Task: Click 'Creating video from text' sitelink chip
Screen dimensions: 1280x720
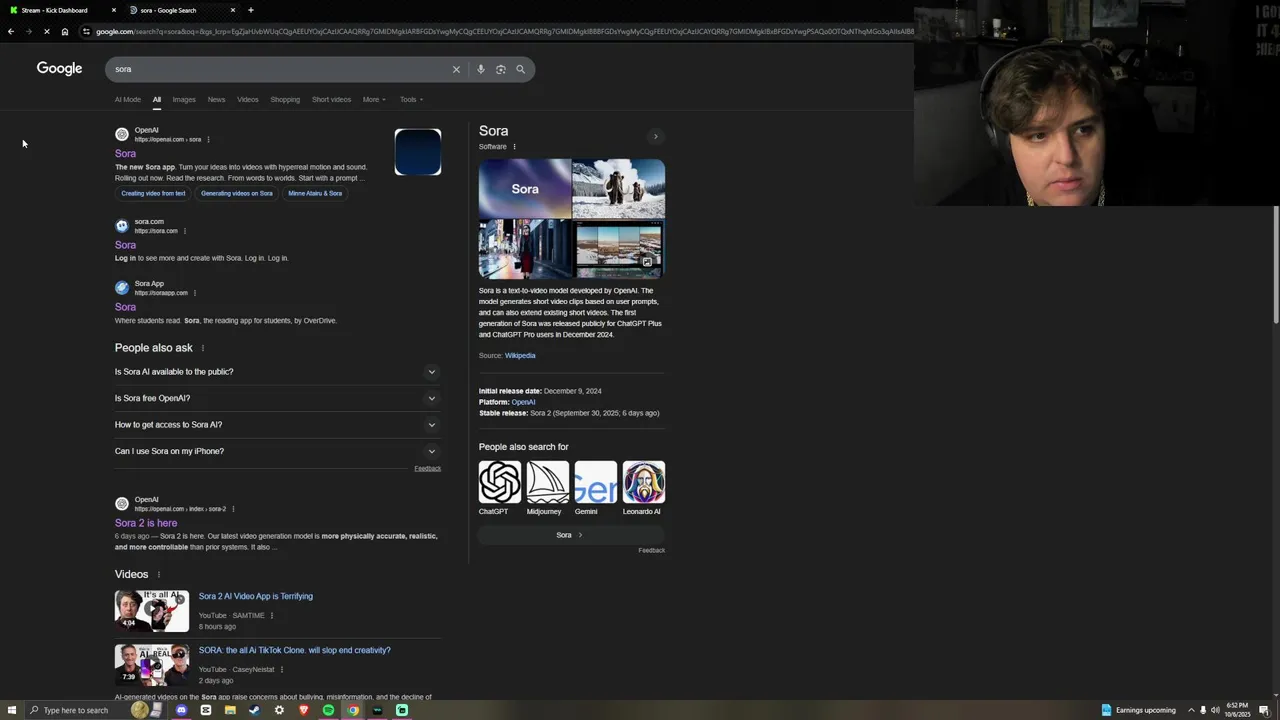Action: pyautogui.click(x=153, y=193)
